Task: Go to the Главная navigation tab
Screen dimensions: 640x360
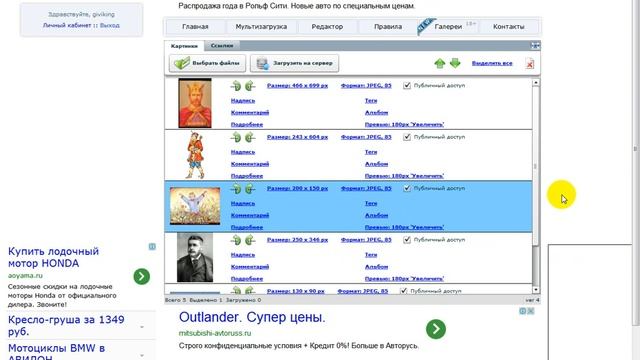Action: point(195,27)
